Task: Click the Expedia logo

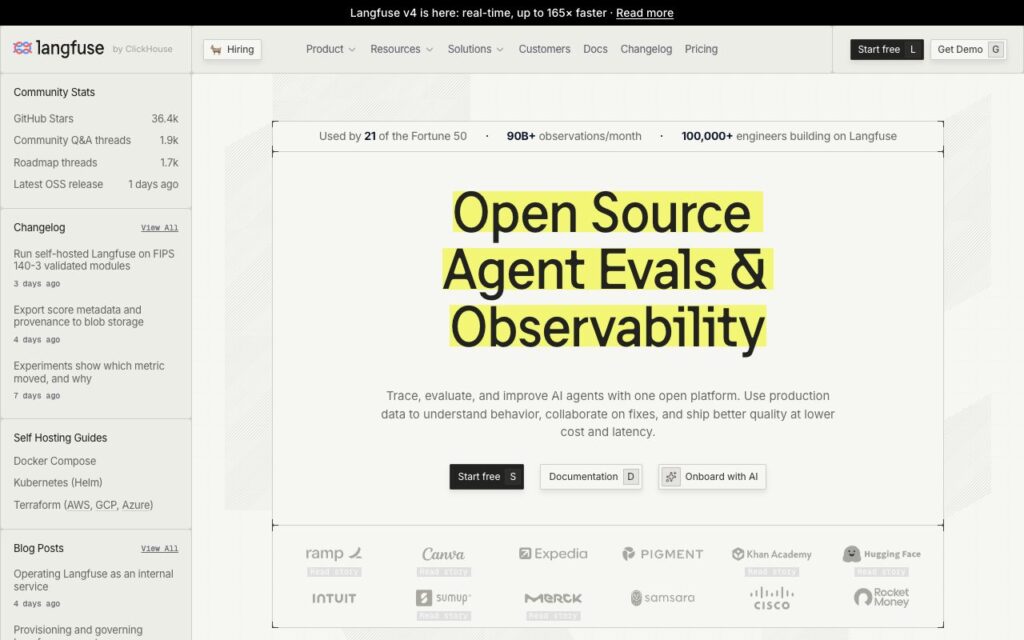Action: pyautogui.click(x=553, y=554)
